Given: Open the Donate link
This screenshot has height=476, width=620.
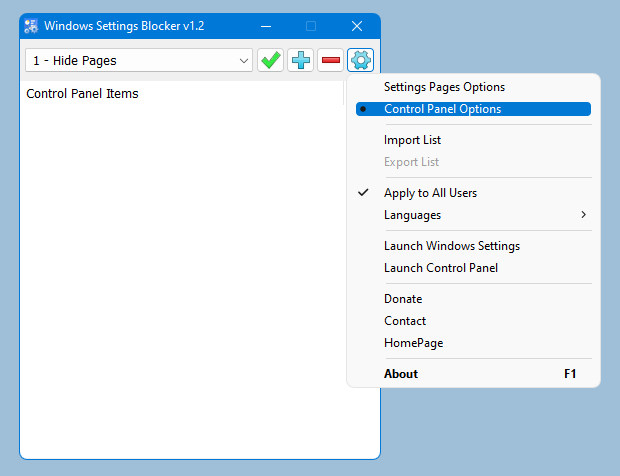Looking at the screenshot, I should (x=403, y=299).
